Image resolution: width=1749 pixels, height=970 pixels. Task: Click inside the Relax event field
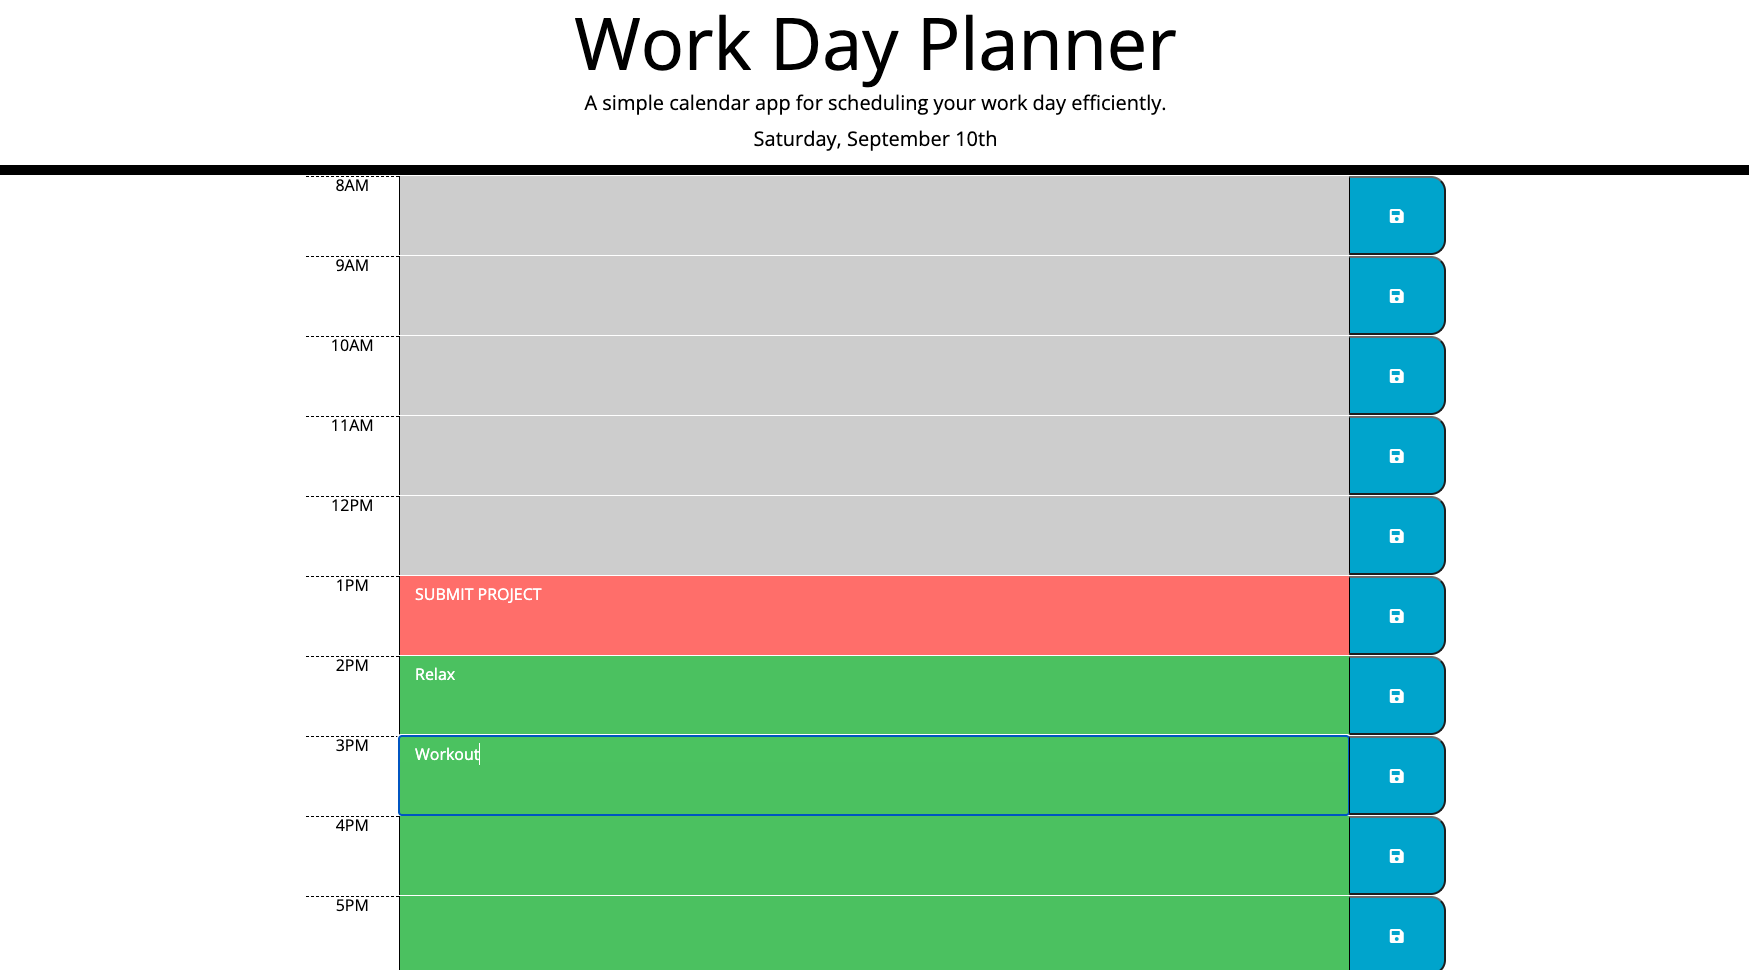[870, 695]
